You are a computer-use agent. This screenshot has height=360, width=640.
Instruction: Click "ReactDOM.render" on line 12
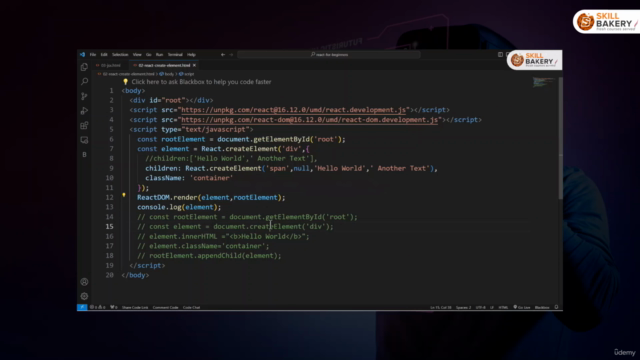coord(167,198)
